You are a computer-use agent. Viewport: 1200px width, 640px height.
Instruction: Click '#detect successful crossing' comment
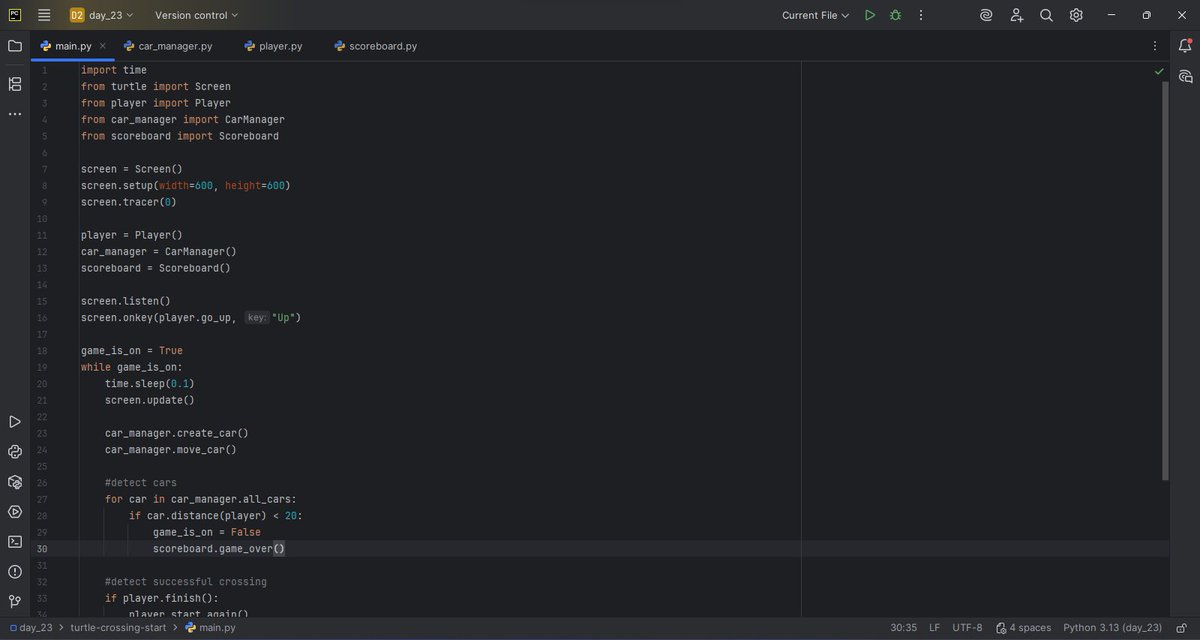tap(186, 582)
